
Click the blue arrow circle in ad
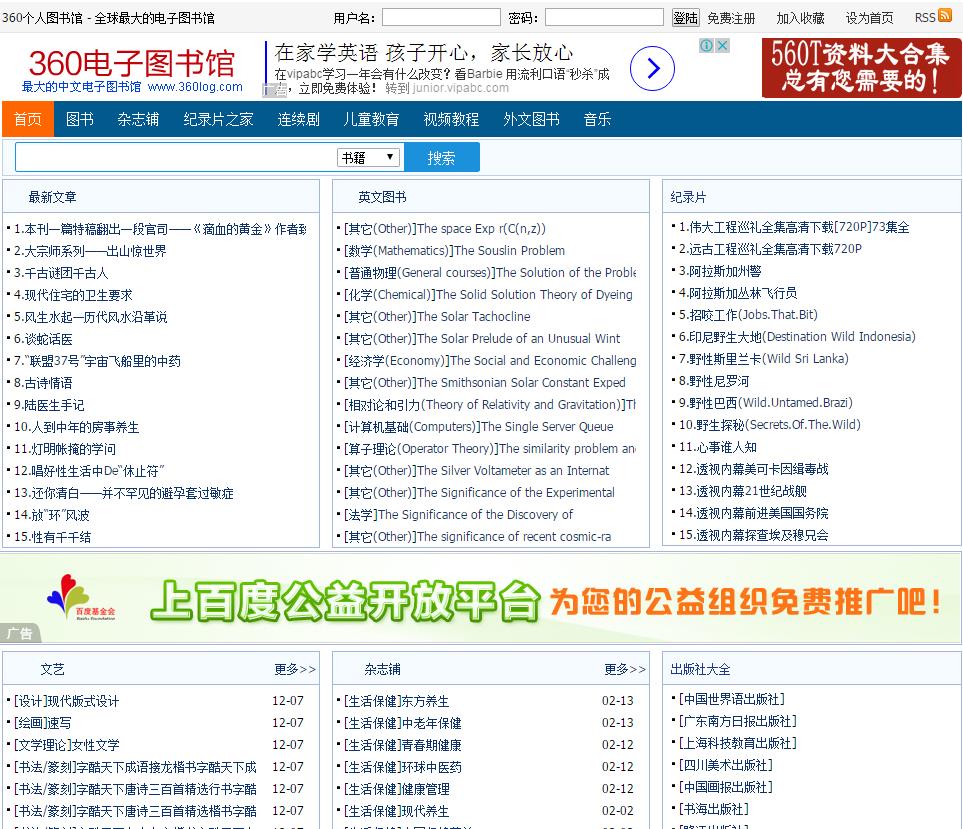pyautogui.click(x=652, y=68)
